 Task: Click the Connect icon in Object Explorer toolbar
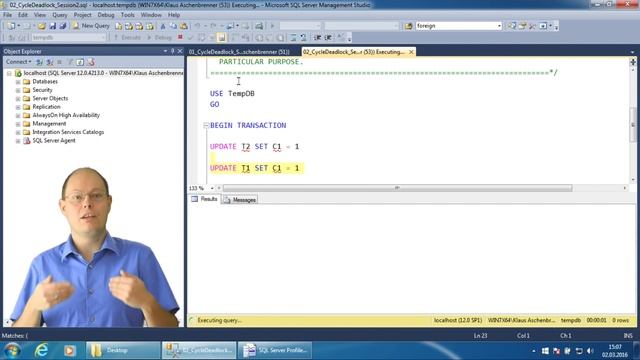tap(39, 62)
